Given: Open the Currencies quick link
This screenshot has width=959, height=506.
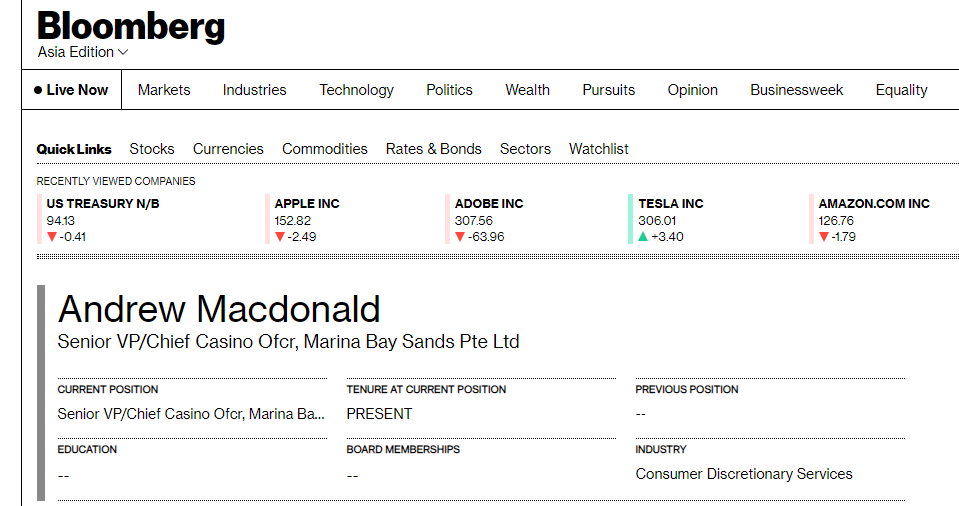Looking at the screenshot, I should point(228,149).
